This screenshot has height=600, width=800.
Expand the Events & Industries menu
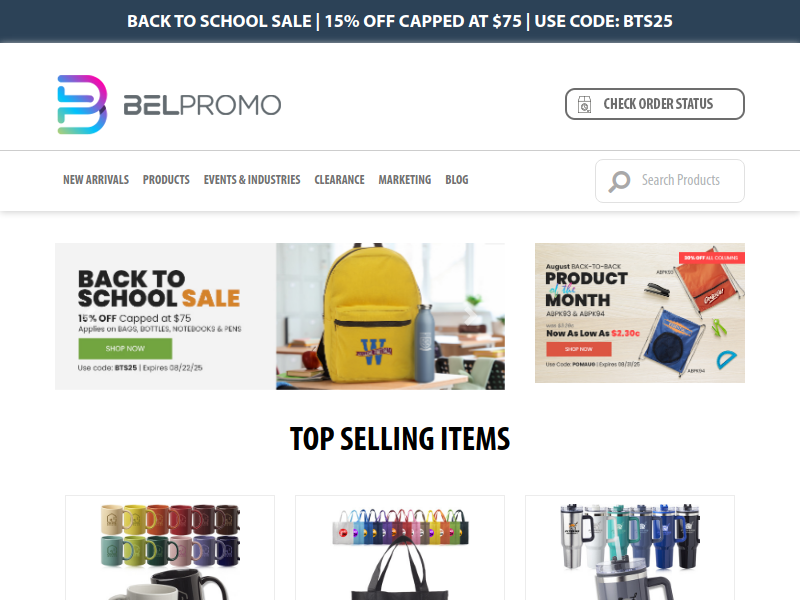pos(252,180)
